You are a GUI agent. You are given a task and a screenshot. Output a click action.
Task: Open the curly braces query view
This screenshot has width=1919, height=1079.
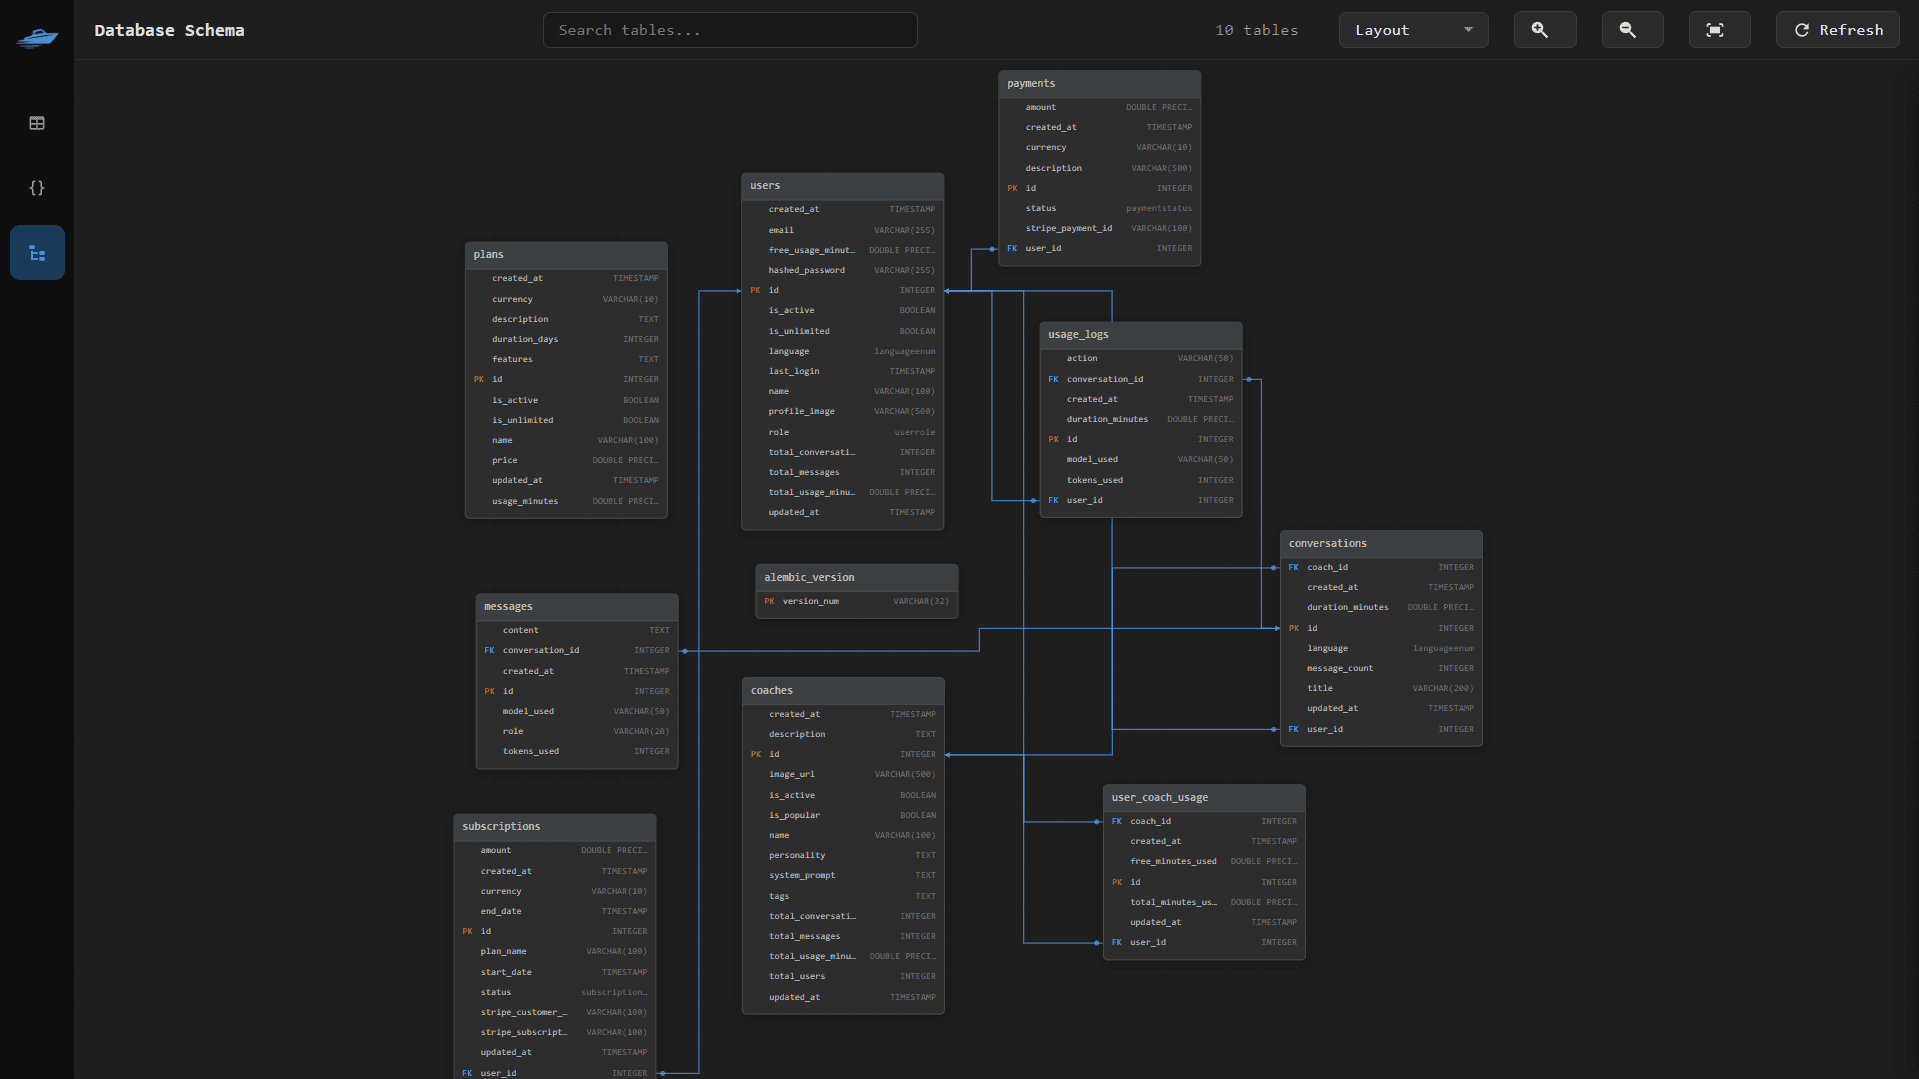[37, 188]
